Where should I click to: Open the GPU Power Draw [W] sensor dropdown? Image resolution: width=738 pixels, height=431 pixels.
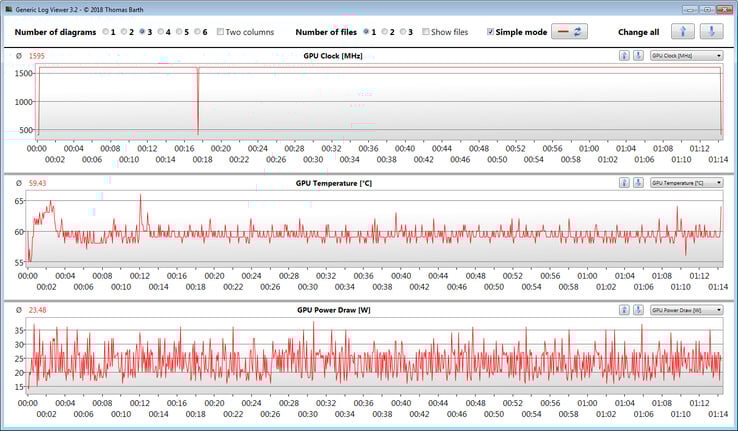(x=686, y=310)
